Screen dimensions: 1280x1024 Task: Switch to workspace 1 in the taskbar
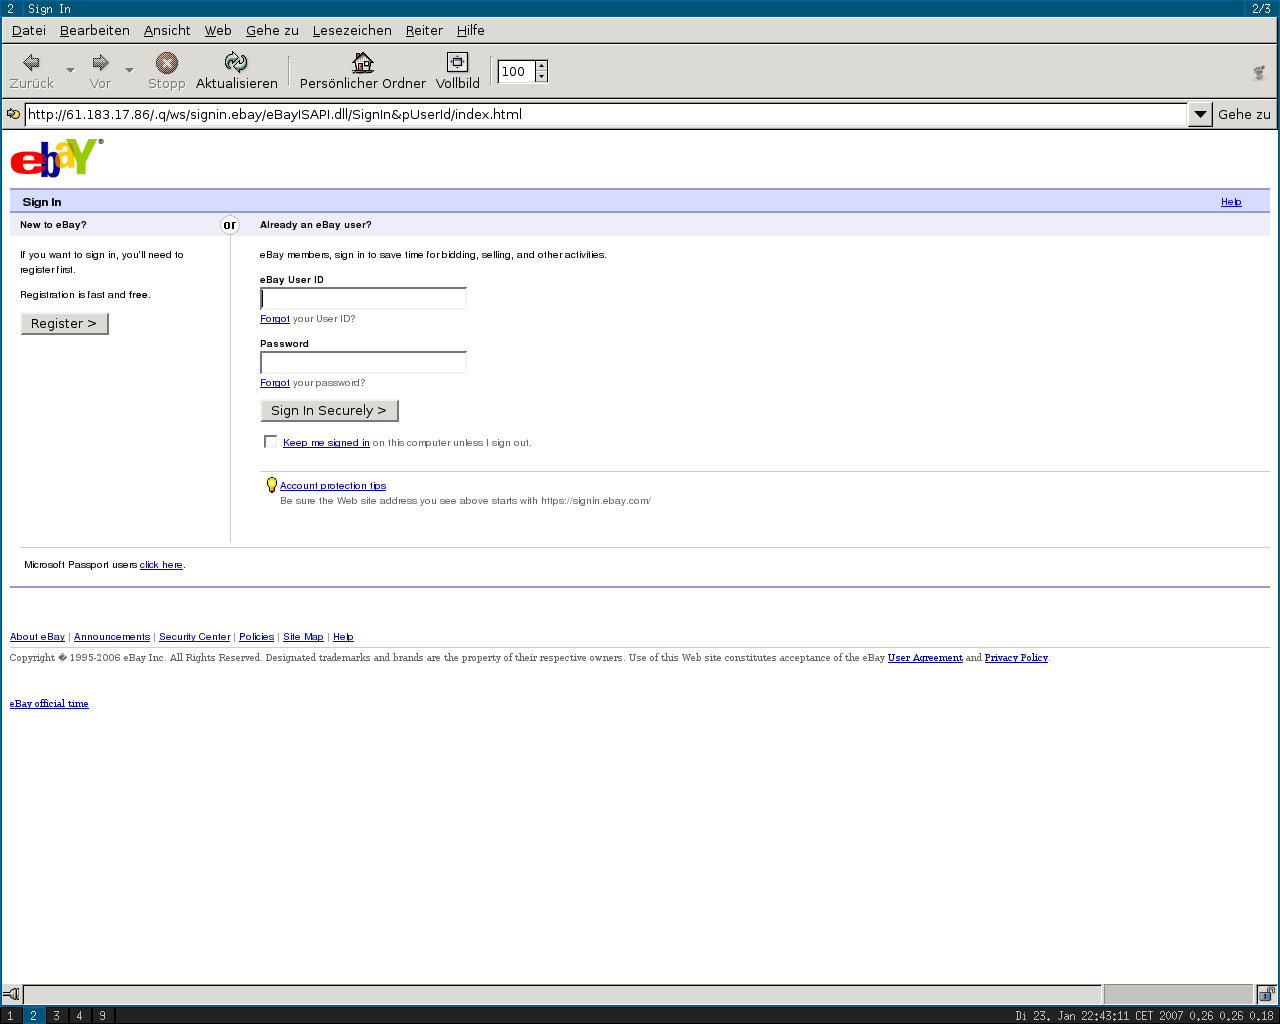(10, 1015)
